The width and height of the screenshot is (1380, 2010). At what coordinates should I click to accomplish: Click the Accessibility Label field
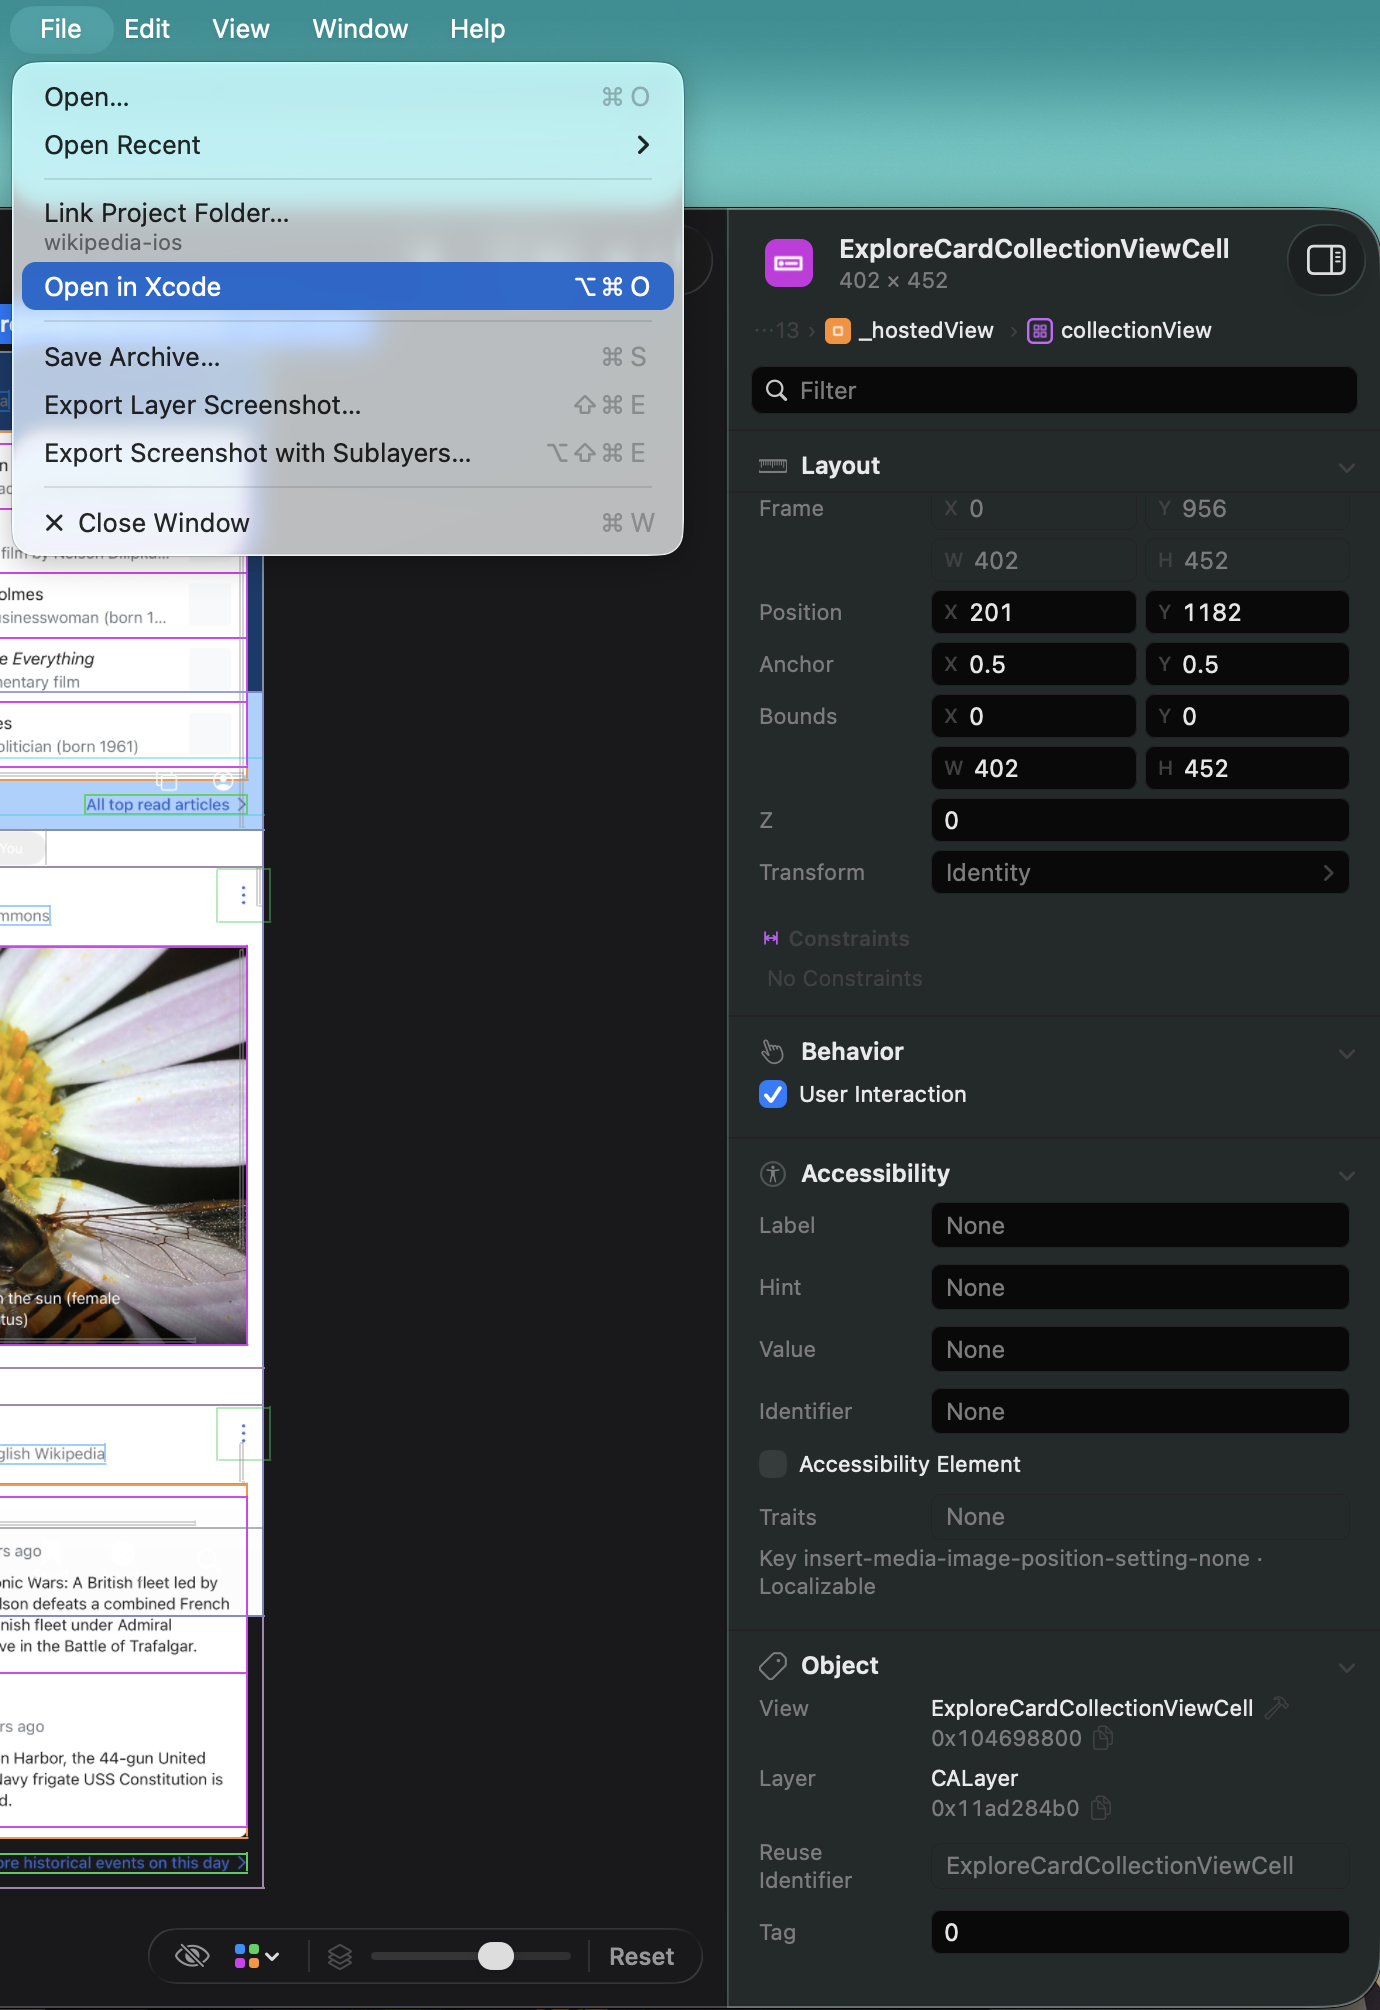point(1140,1225)
